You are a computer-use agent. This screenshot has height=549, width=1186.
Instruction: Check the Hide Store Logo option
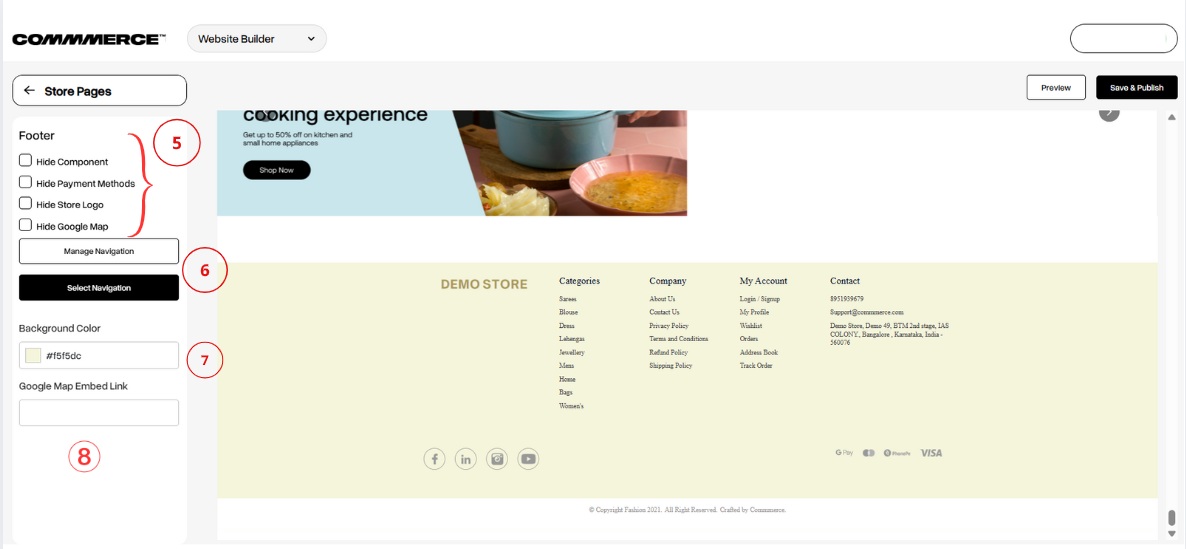click(x=26, y=204)
